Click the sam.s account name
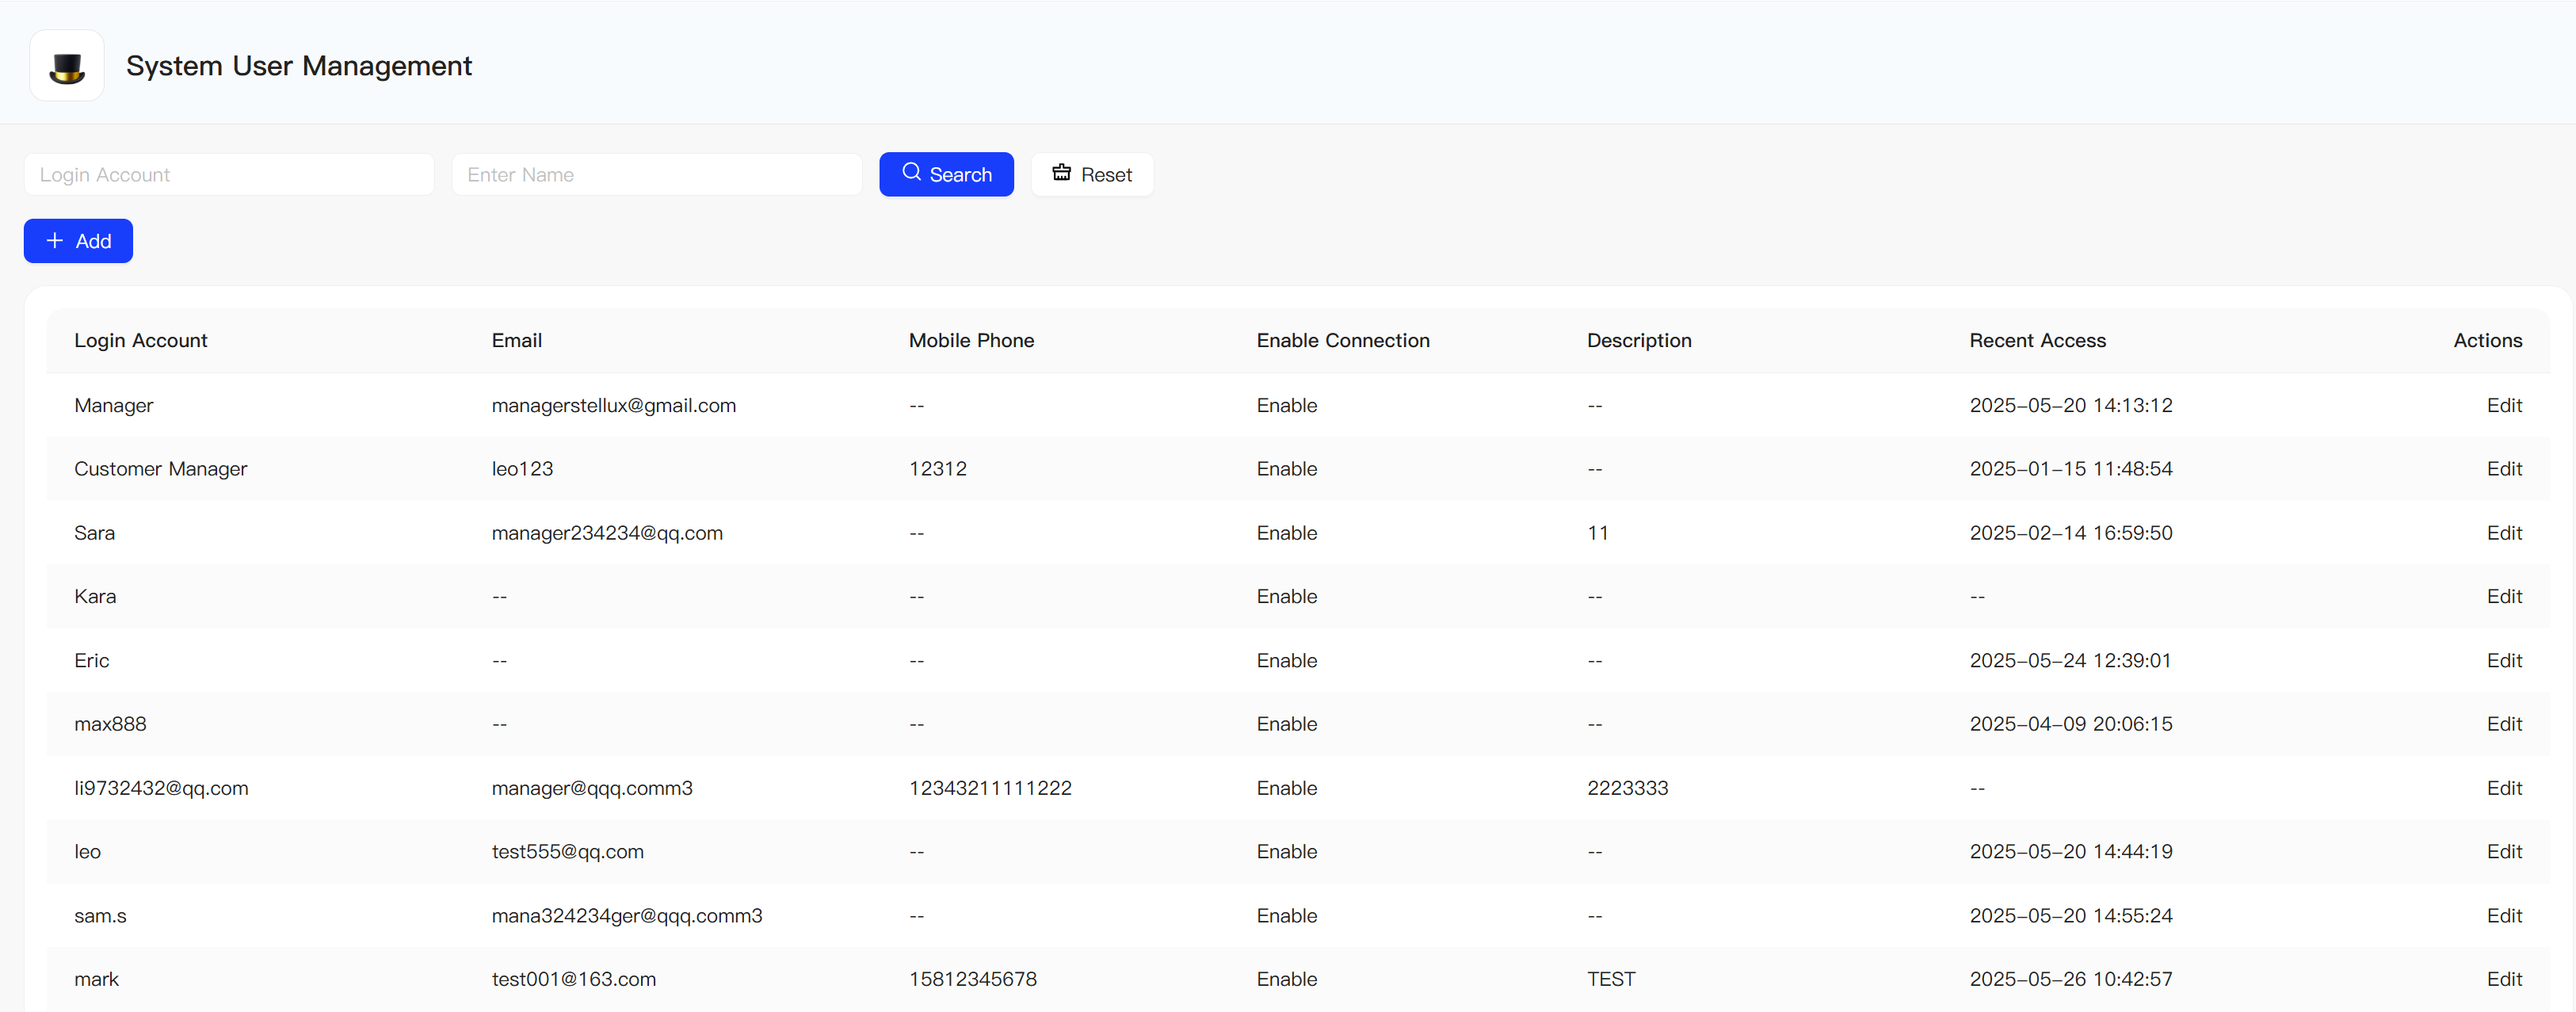This screenshot has height=1012, width=2576. pos(100,915)
